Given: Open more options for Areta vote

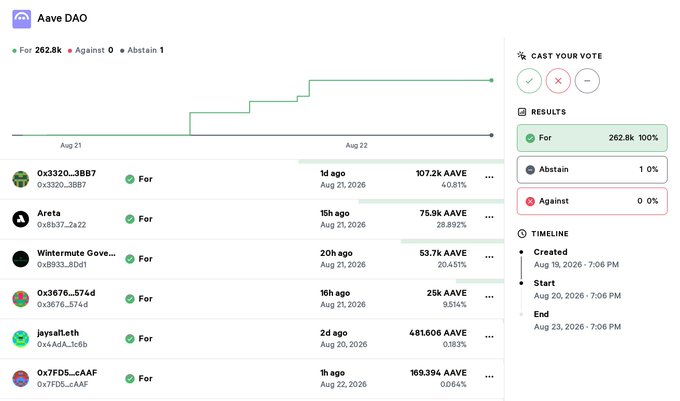Looking at the screenshot, I should point(489,217).
